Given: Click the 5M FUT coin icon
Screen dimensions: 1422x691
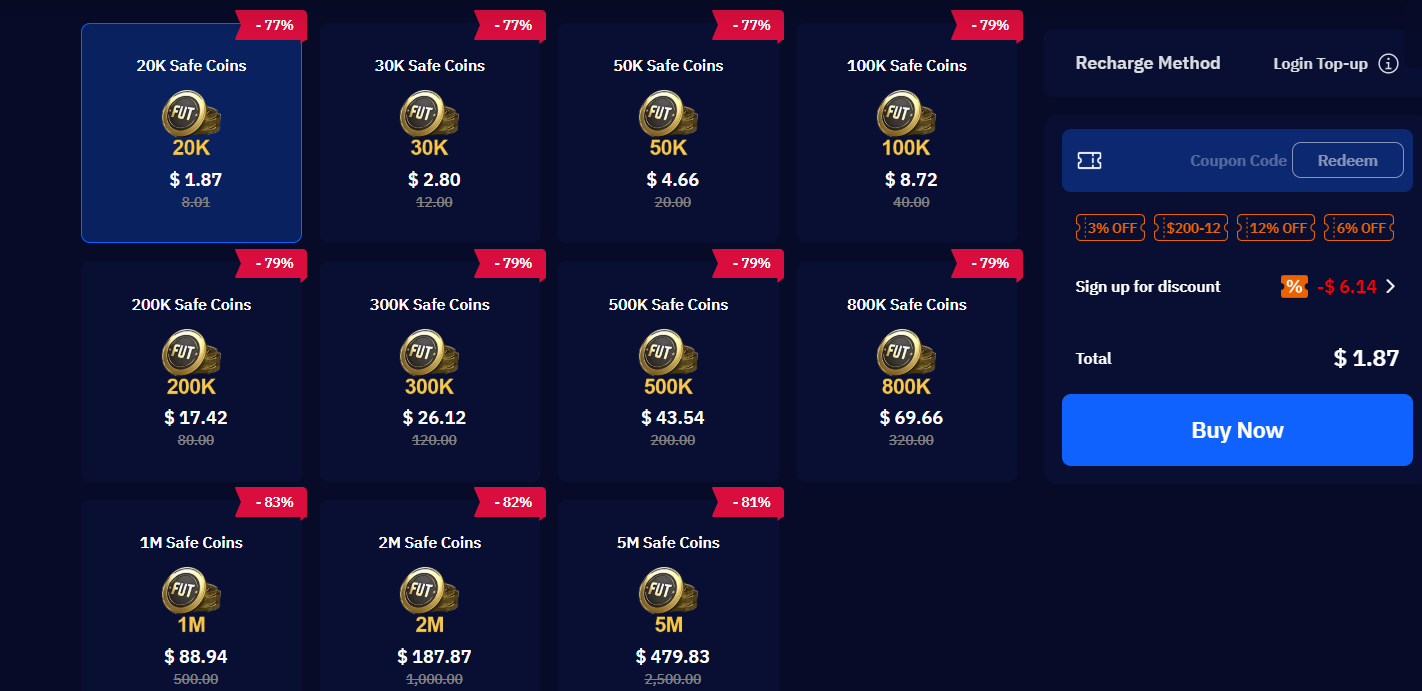Looking at the screenshot, I should point(668,591).
